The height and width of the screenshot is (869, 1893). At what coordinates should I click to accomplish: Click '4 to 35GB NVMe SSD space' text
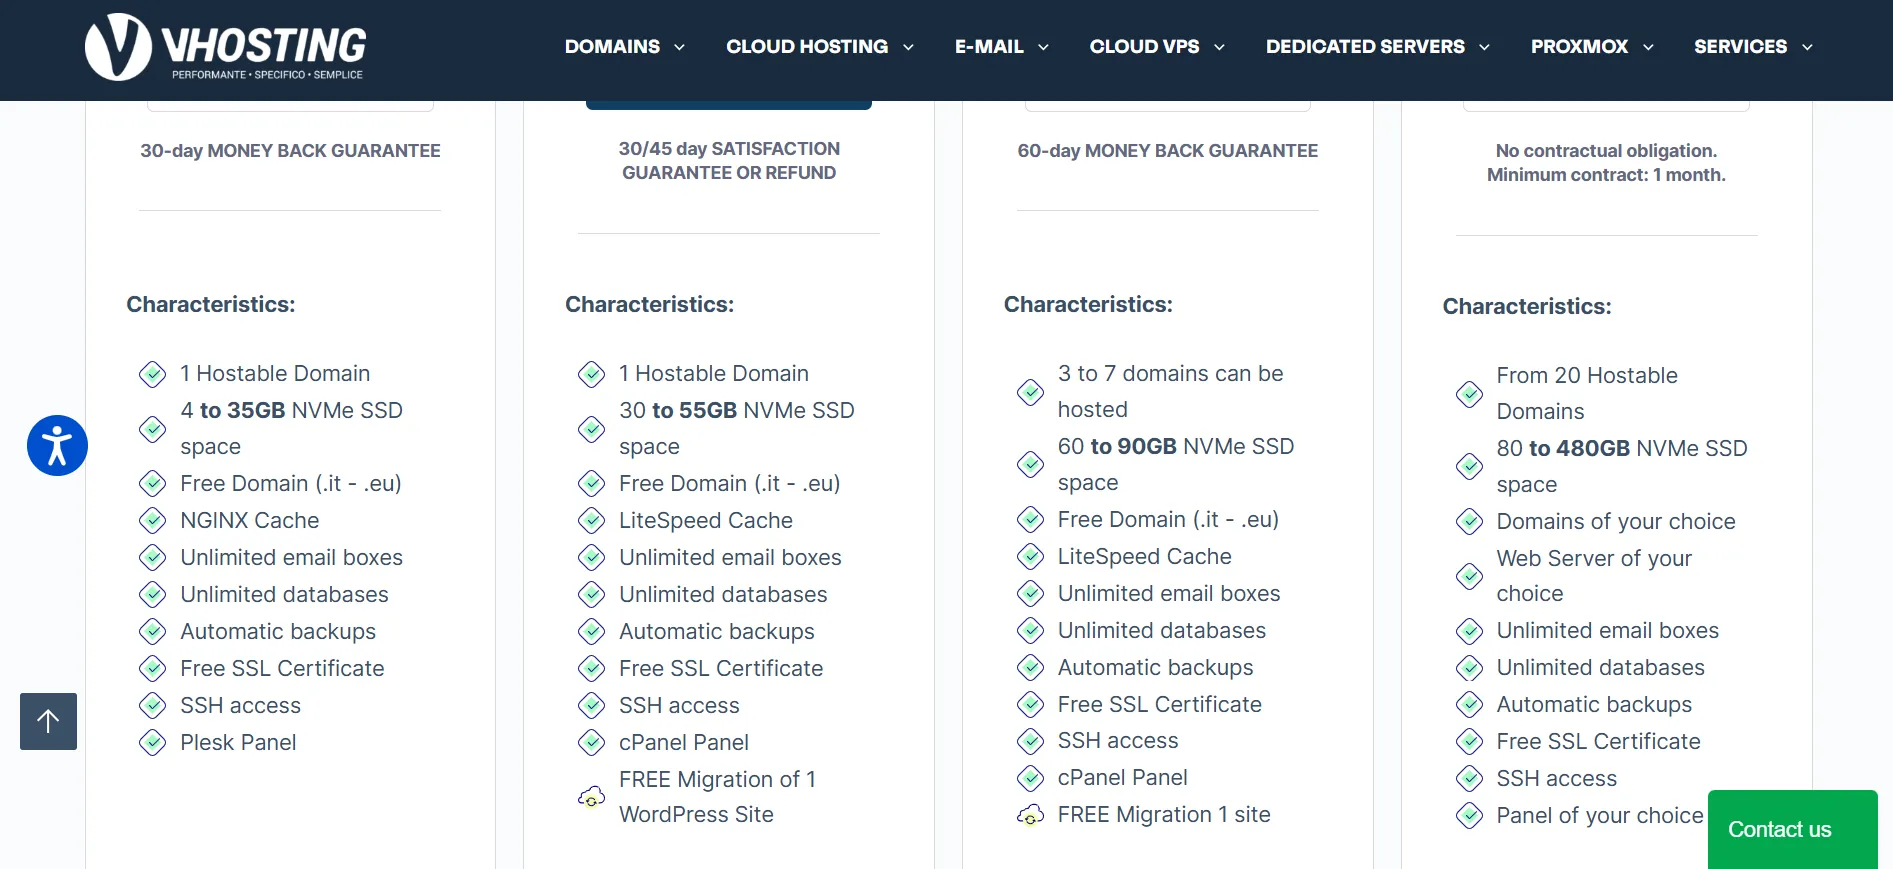[x=291, y=428]
